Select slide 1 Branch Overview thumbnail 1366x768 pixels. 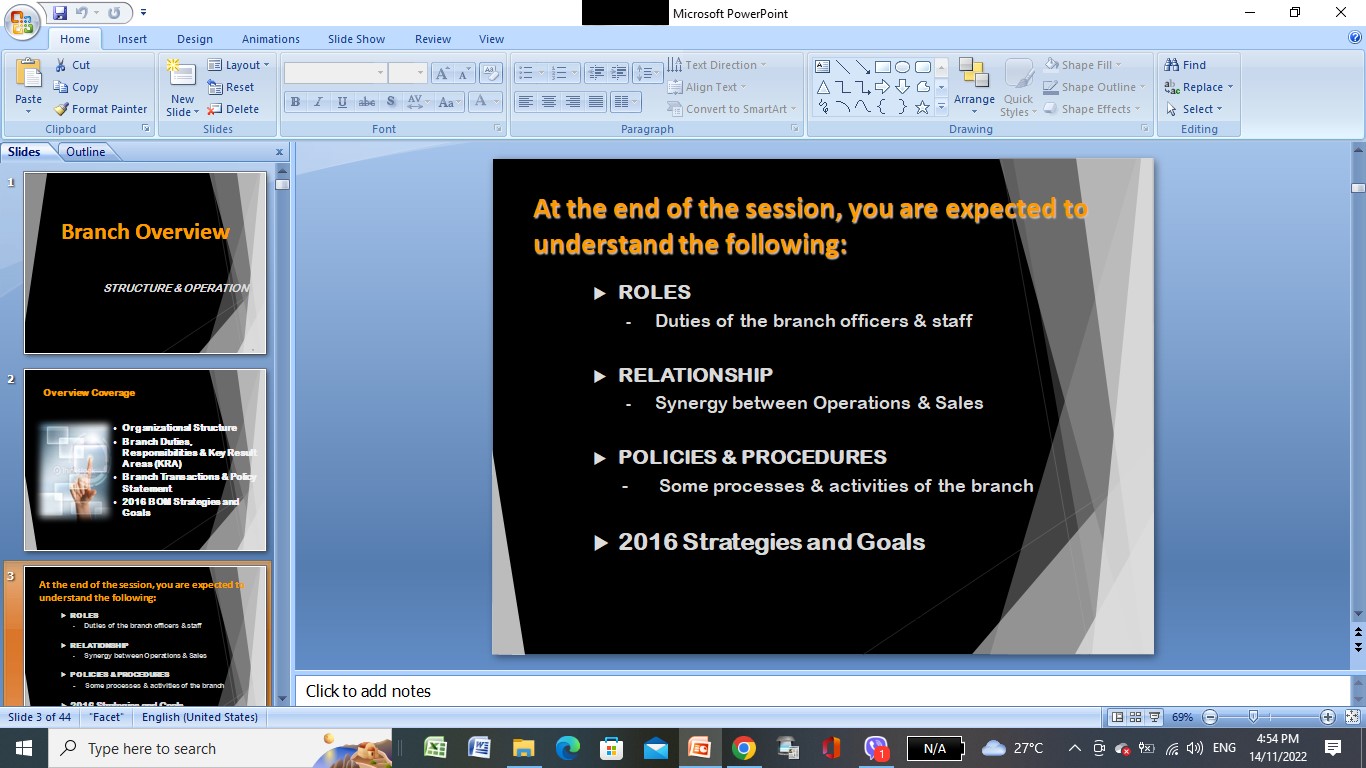pyautogui.click(x=145, y=263)
